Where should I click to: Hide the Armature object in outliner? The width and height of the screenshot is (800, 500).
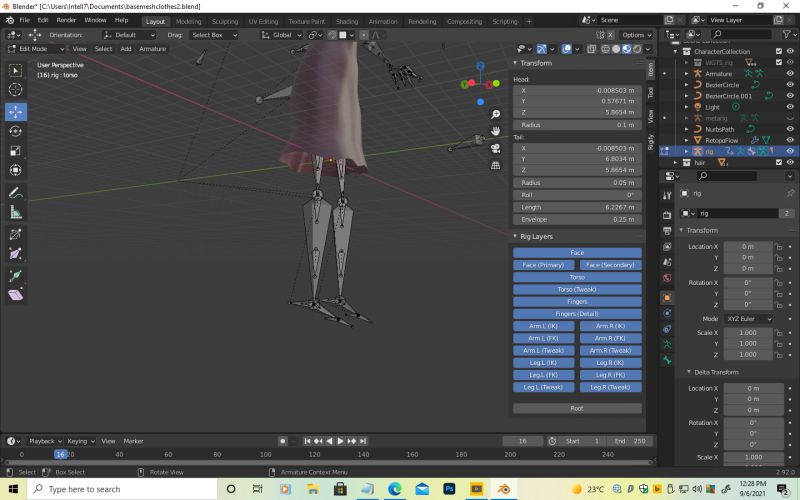pyautogui.click(x=790, y=73)
